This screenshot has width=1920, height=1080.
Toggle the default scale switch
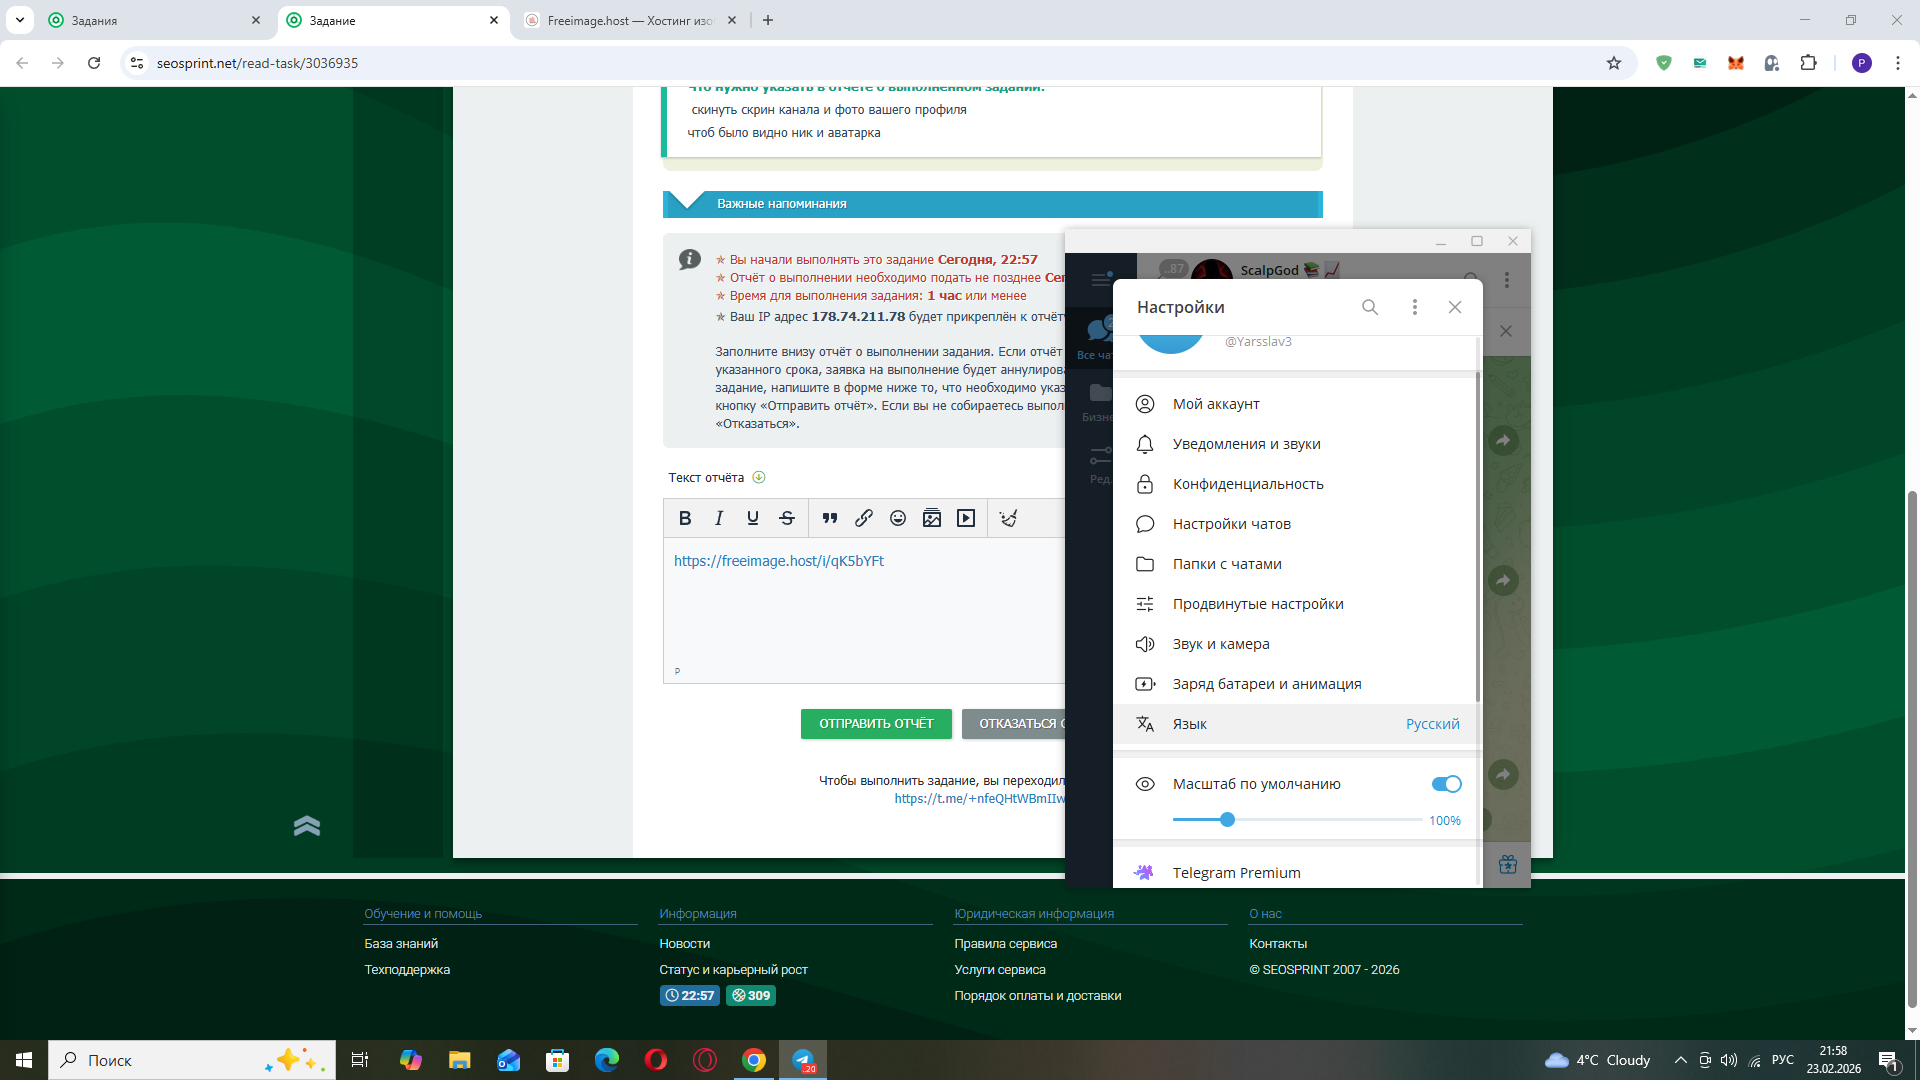(x=1446, y=784)
